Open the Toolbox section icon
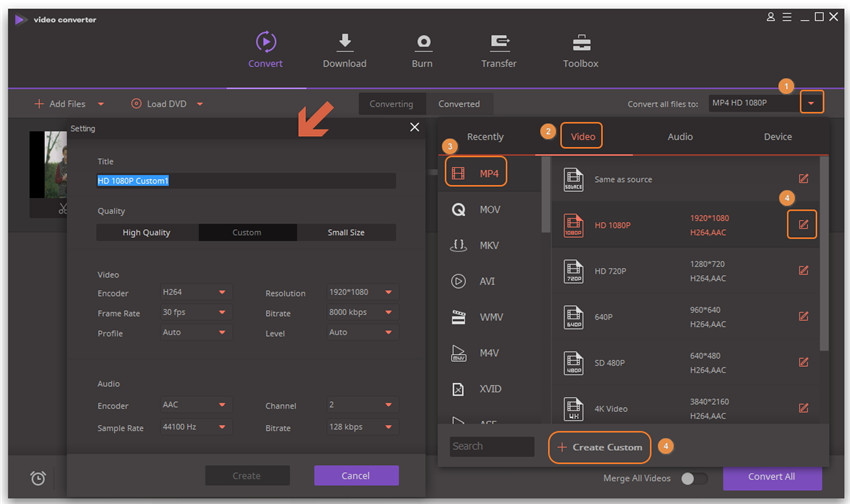Image resolution: width=850 pixels, height=504 pixels. point(581,42)
